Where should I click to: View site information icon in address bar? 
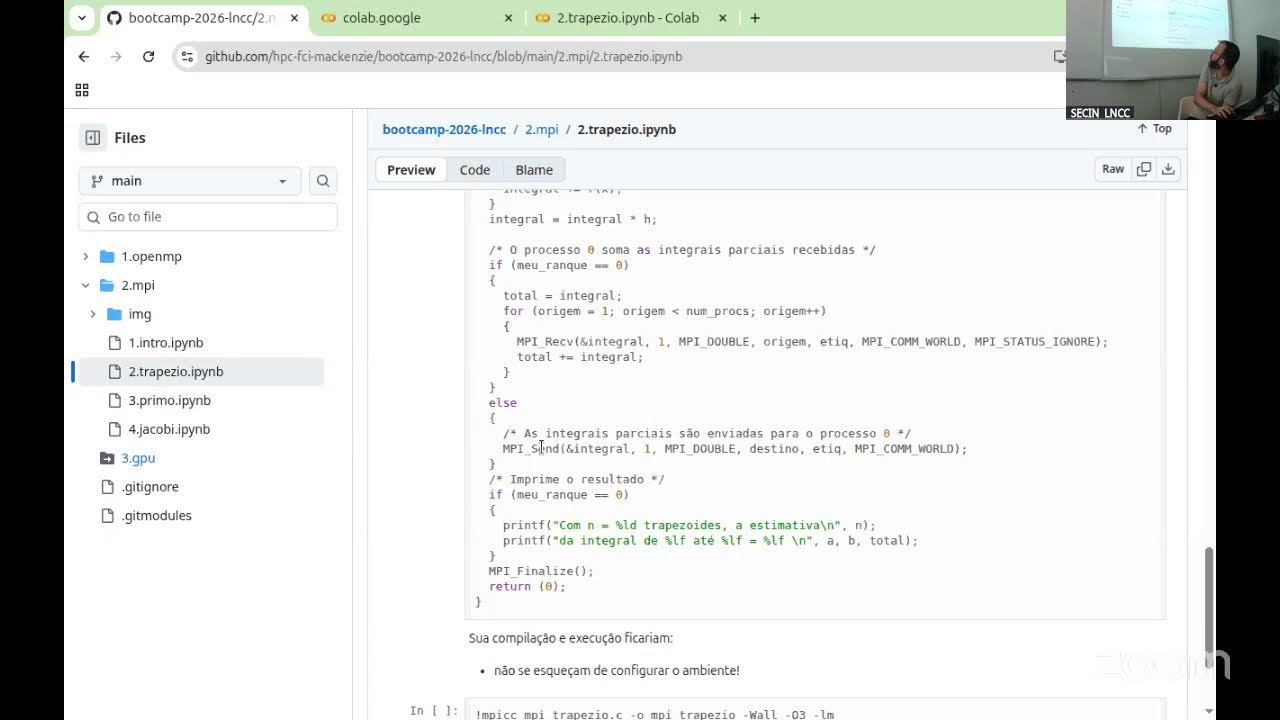click(186, 57)
